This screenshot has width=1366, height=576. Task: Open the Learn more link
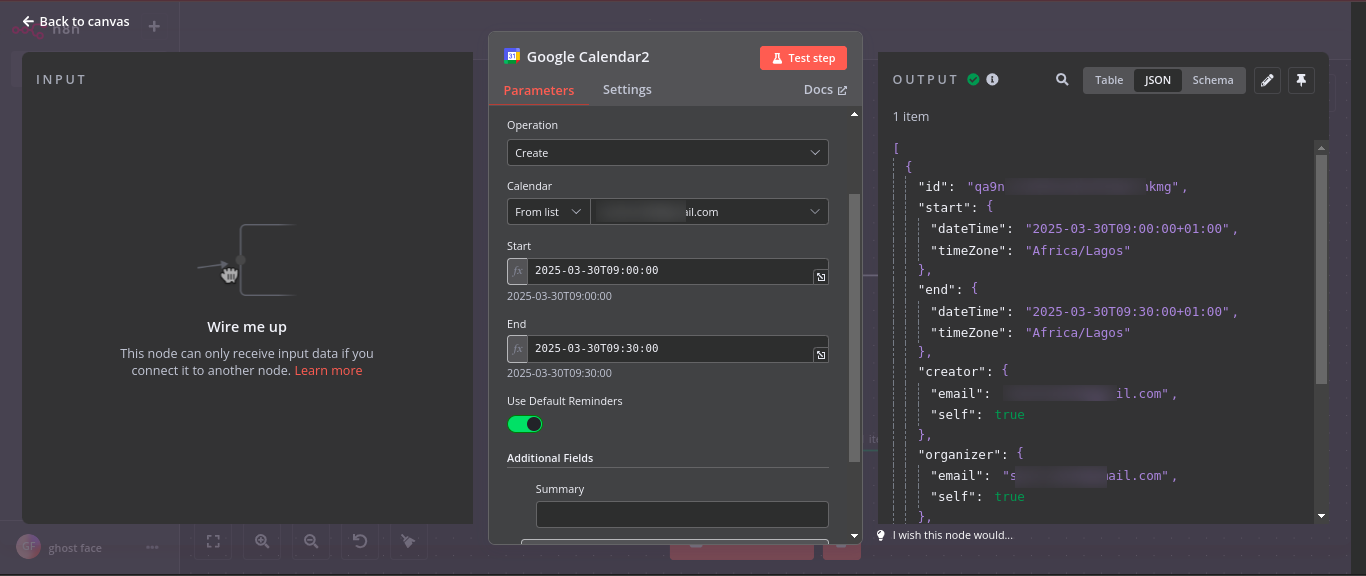click(x=328, y=371)
